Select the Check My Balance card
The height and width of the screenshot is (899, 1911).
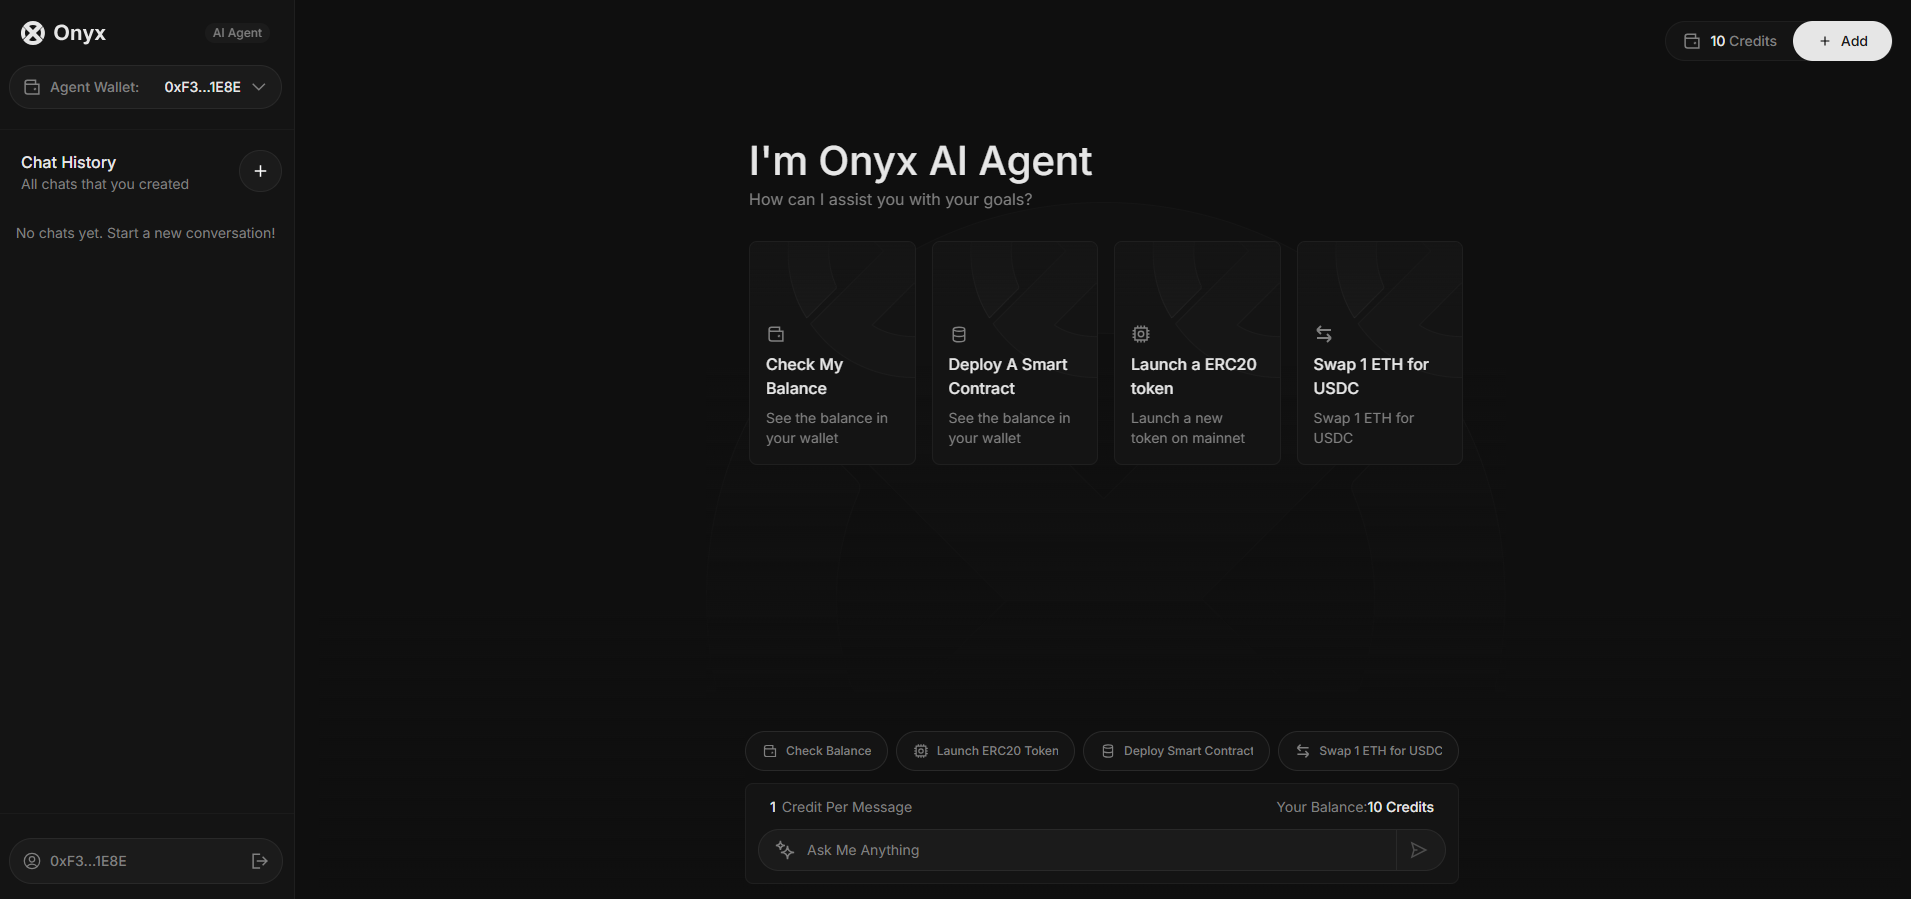832,353
